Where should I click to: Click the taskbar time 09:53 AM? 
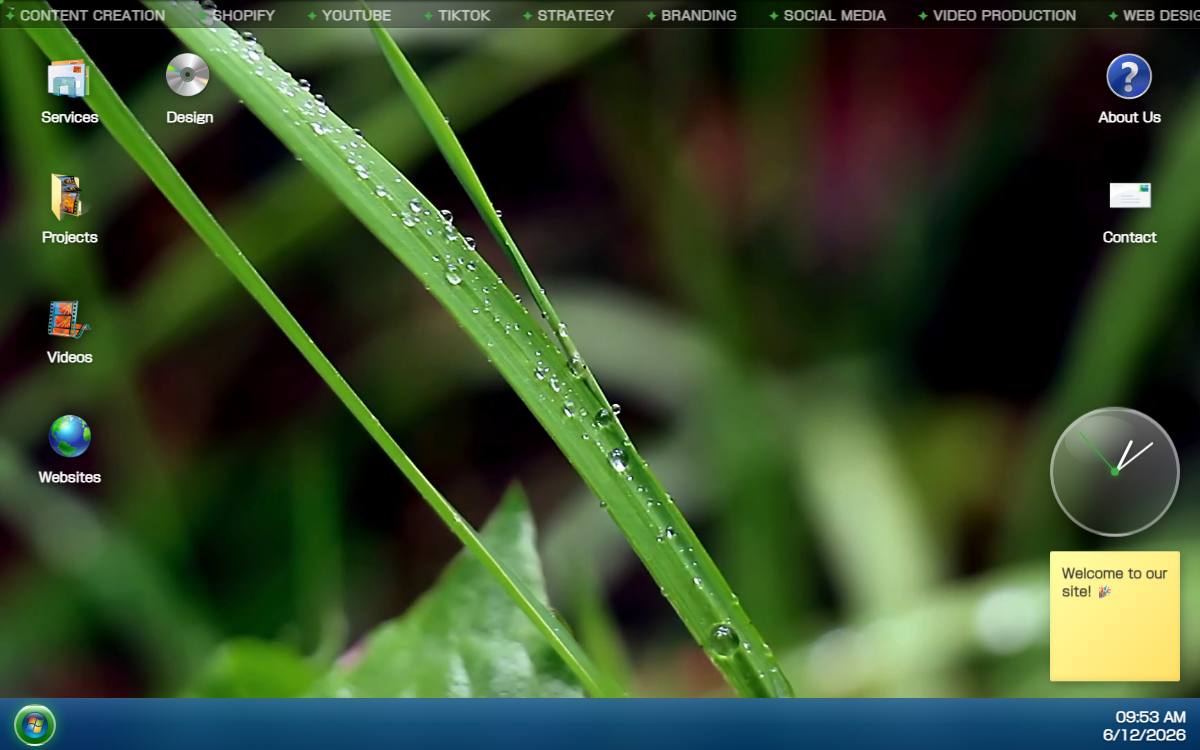(x=1150, y=716)
